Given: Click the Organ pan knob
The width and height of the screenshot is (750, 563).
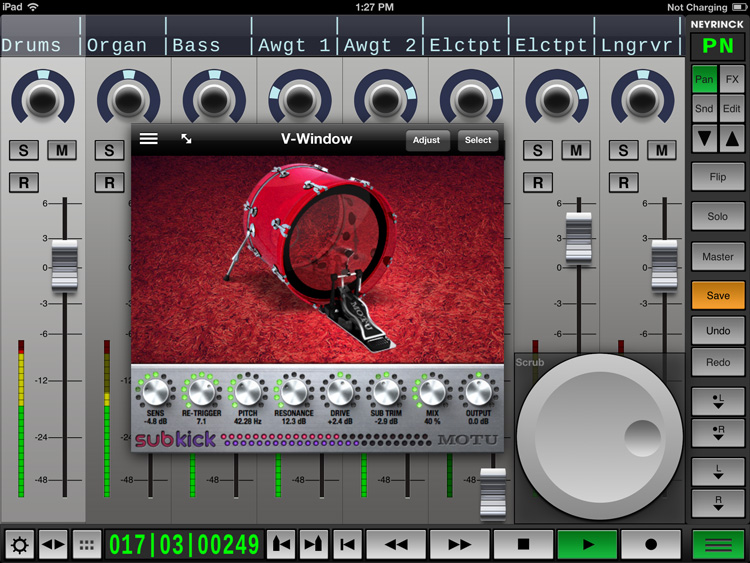Looking at the screenshot, I should [129, 99].
